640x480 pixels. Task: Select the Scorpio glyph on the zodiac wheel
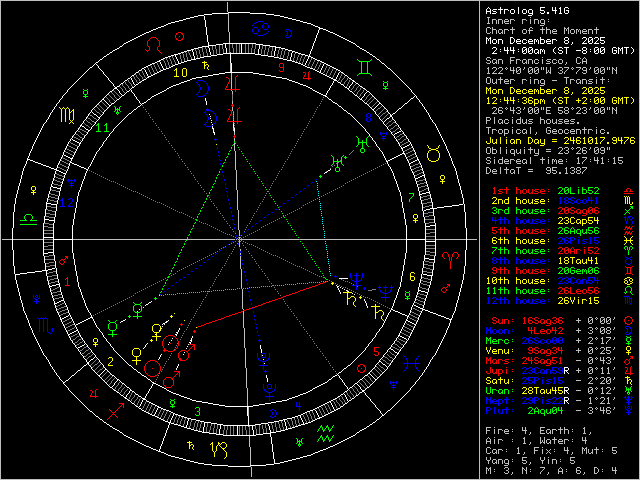click(x=43, y=326)
